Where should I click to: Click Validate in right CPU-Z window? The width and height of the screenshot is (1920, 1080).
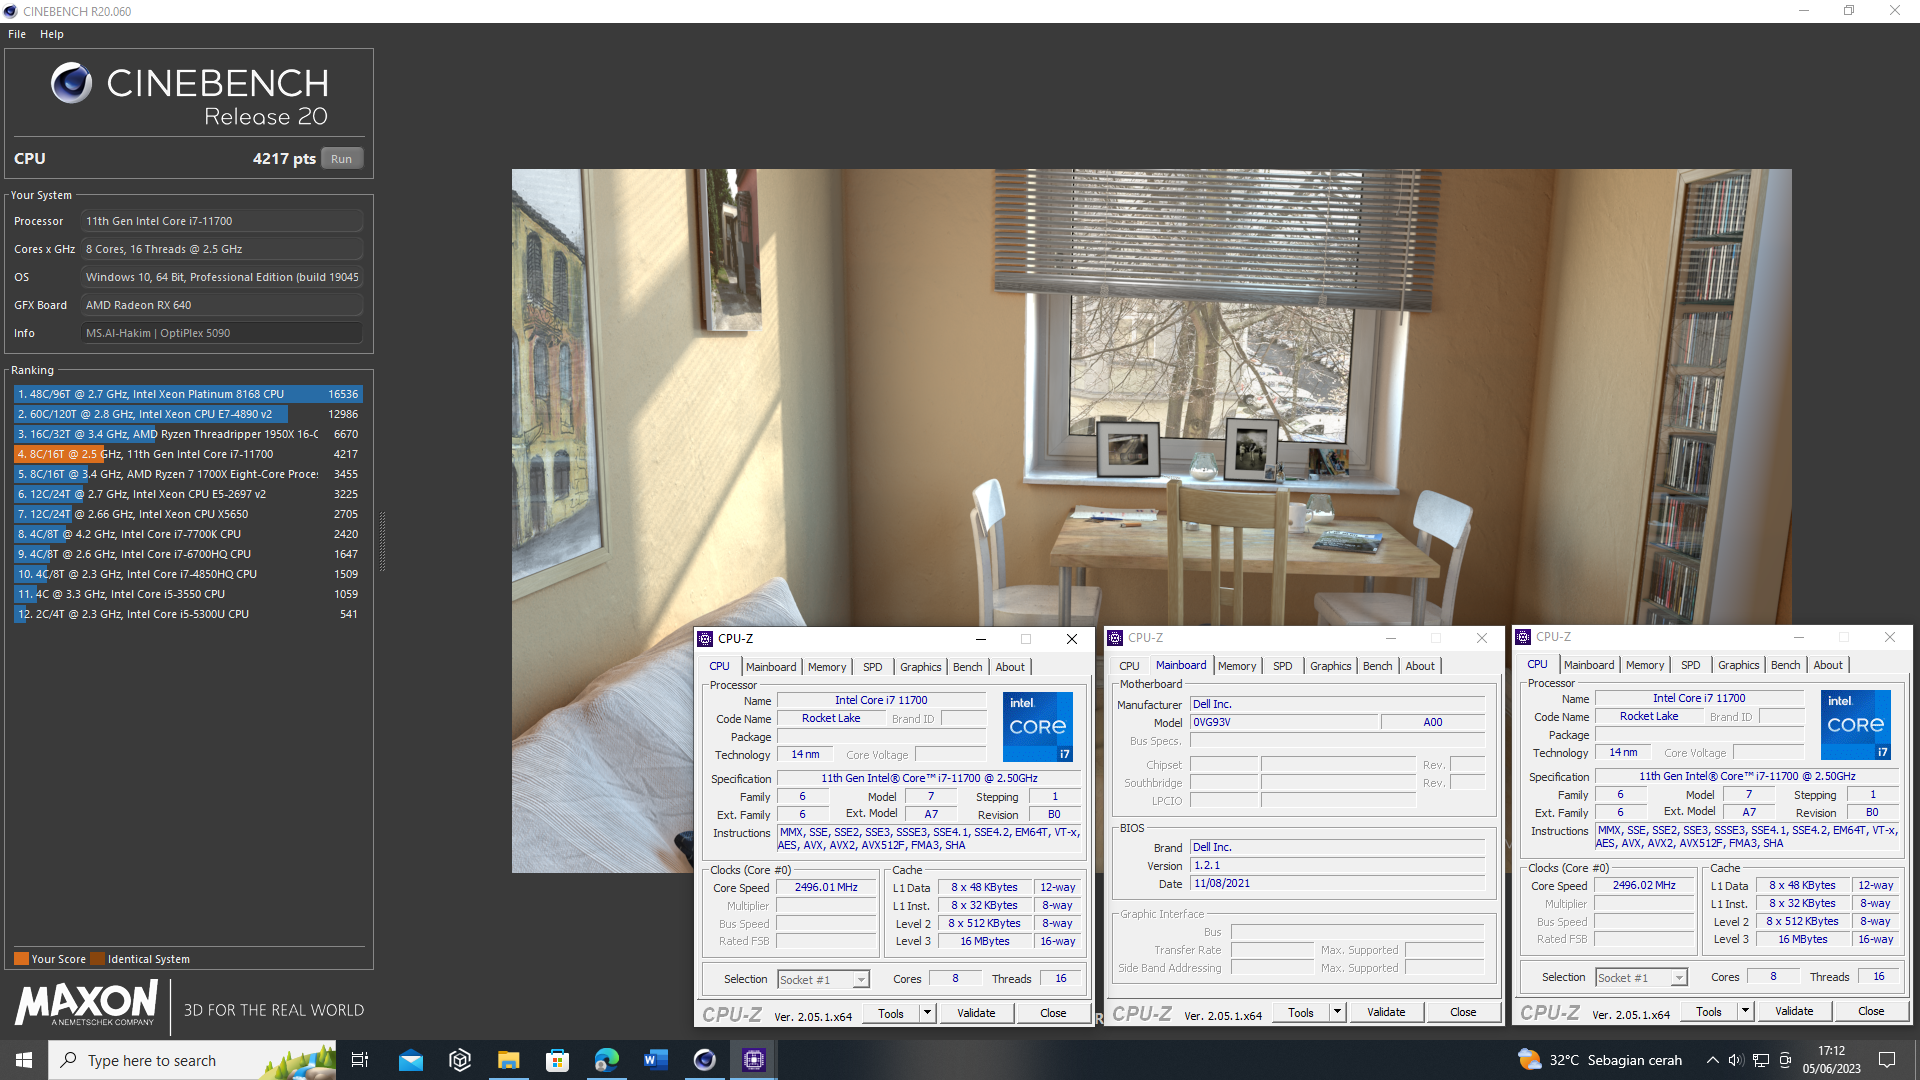pos(1794,1011)
